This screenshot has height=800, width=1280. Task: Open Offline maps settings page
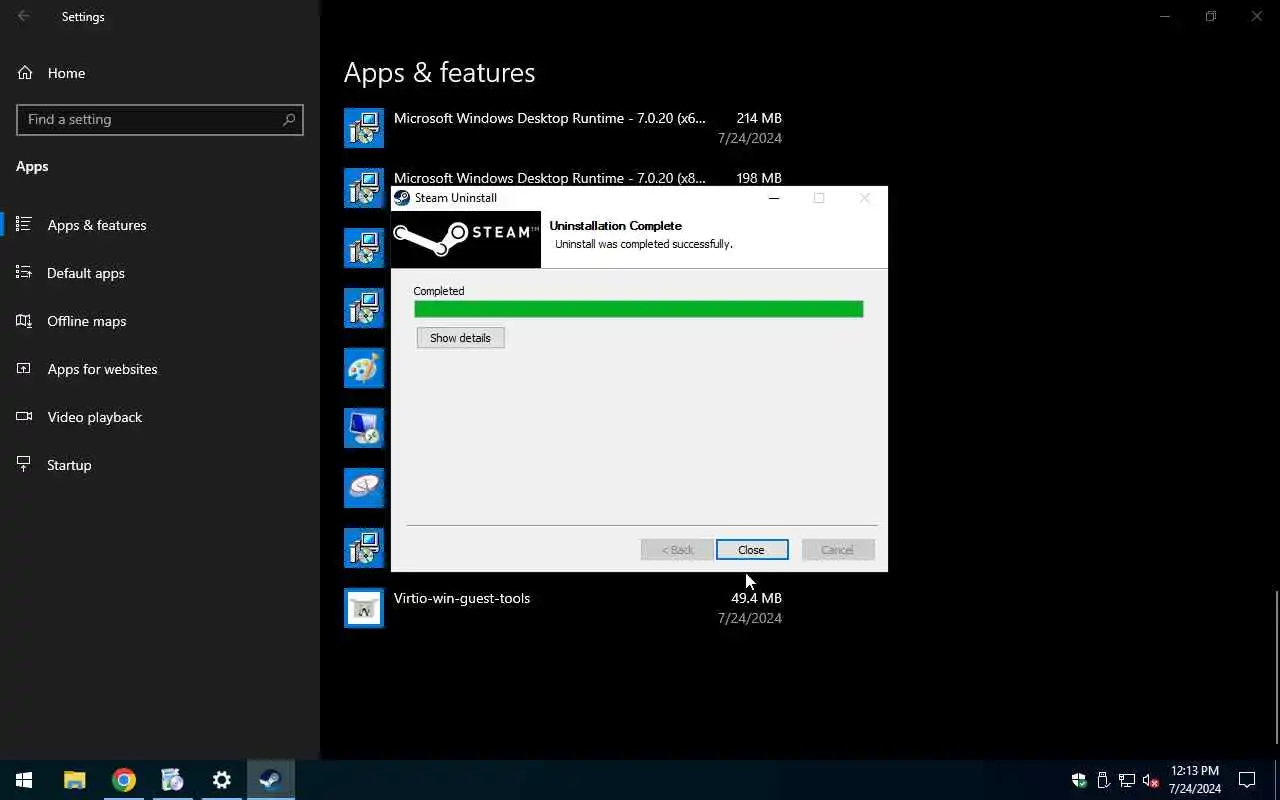[x=160, y=321]
